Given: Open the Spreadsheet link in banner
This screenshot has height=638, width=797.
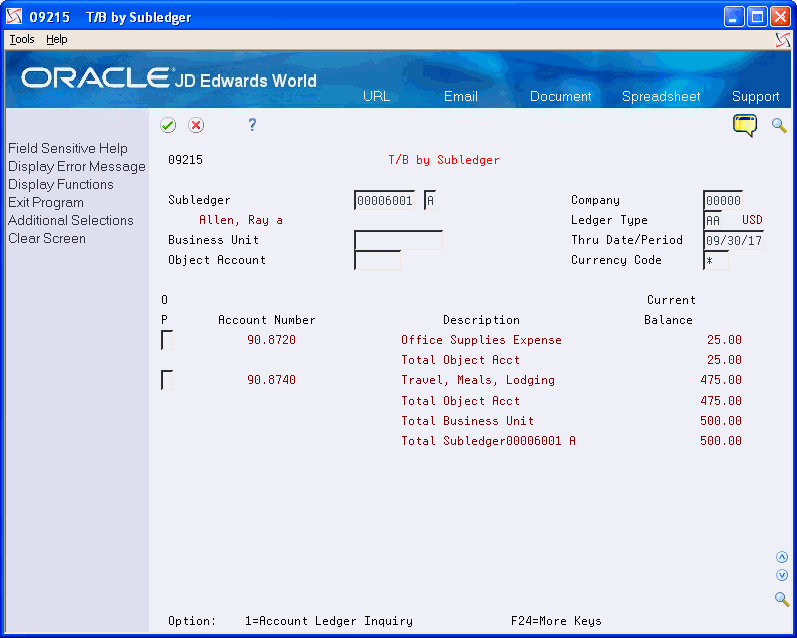Looking at the screenshot, I should (661, 96).
